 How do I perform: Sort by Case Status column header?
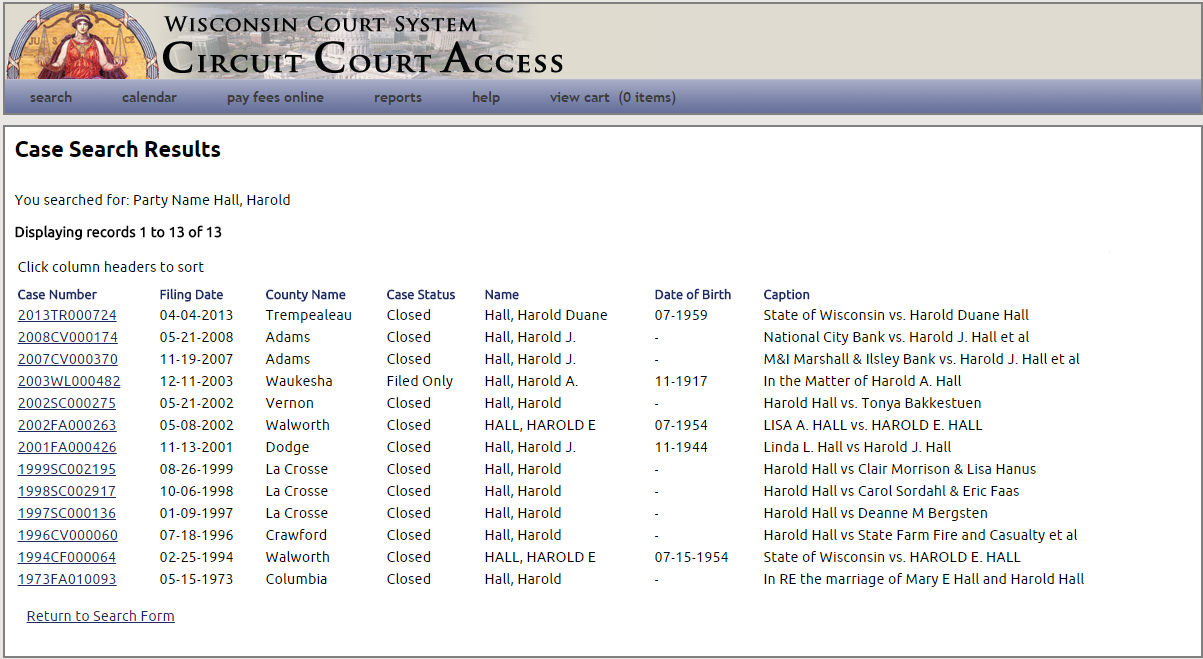(x=421, y=295)
